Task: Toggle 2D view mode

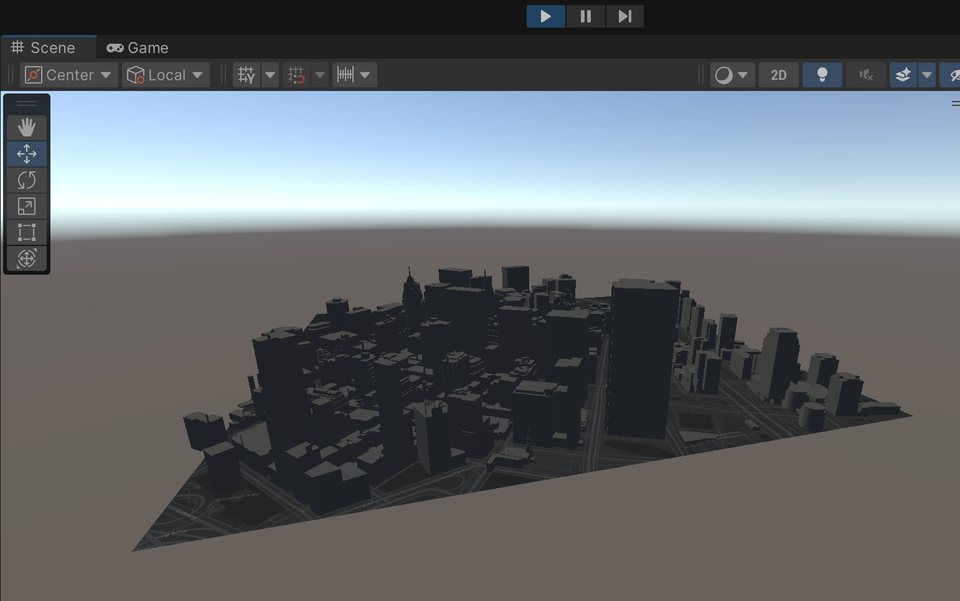Action: click(778, 75)
